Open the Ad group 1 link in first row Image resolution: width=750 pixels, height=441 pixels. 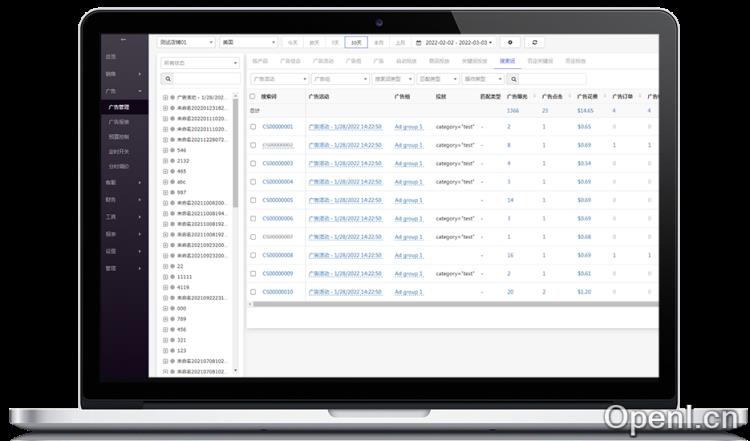click(x=409, y=127)
